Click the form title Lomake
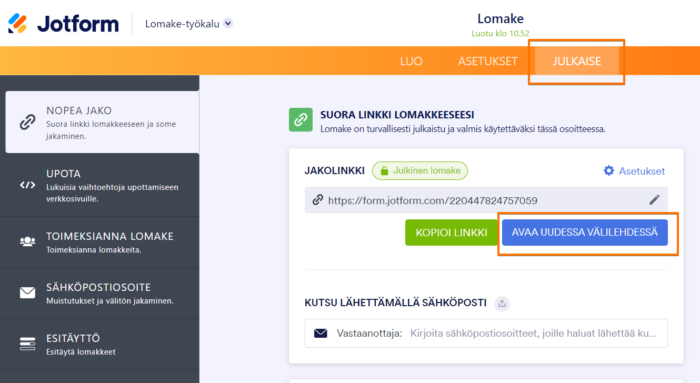Image resolution: width=700 pixels, height=383 pixels. [x=500, y=19]
